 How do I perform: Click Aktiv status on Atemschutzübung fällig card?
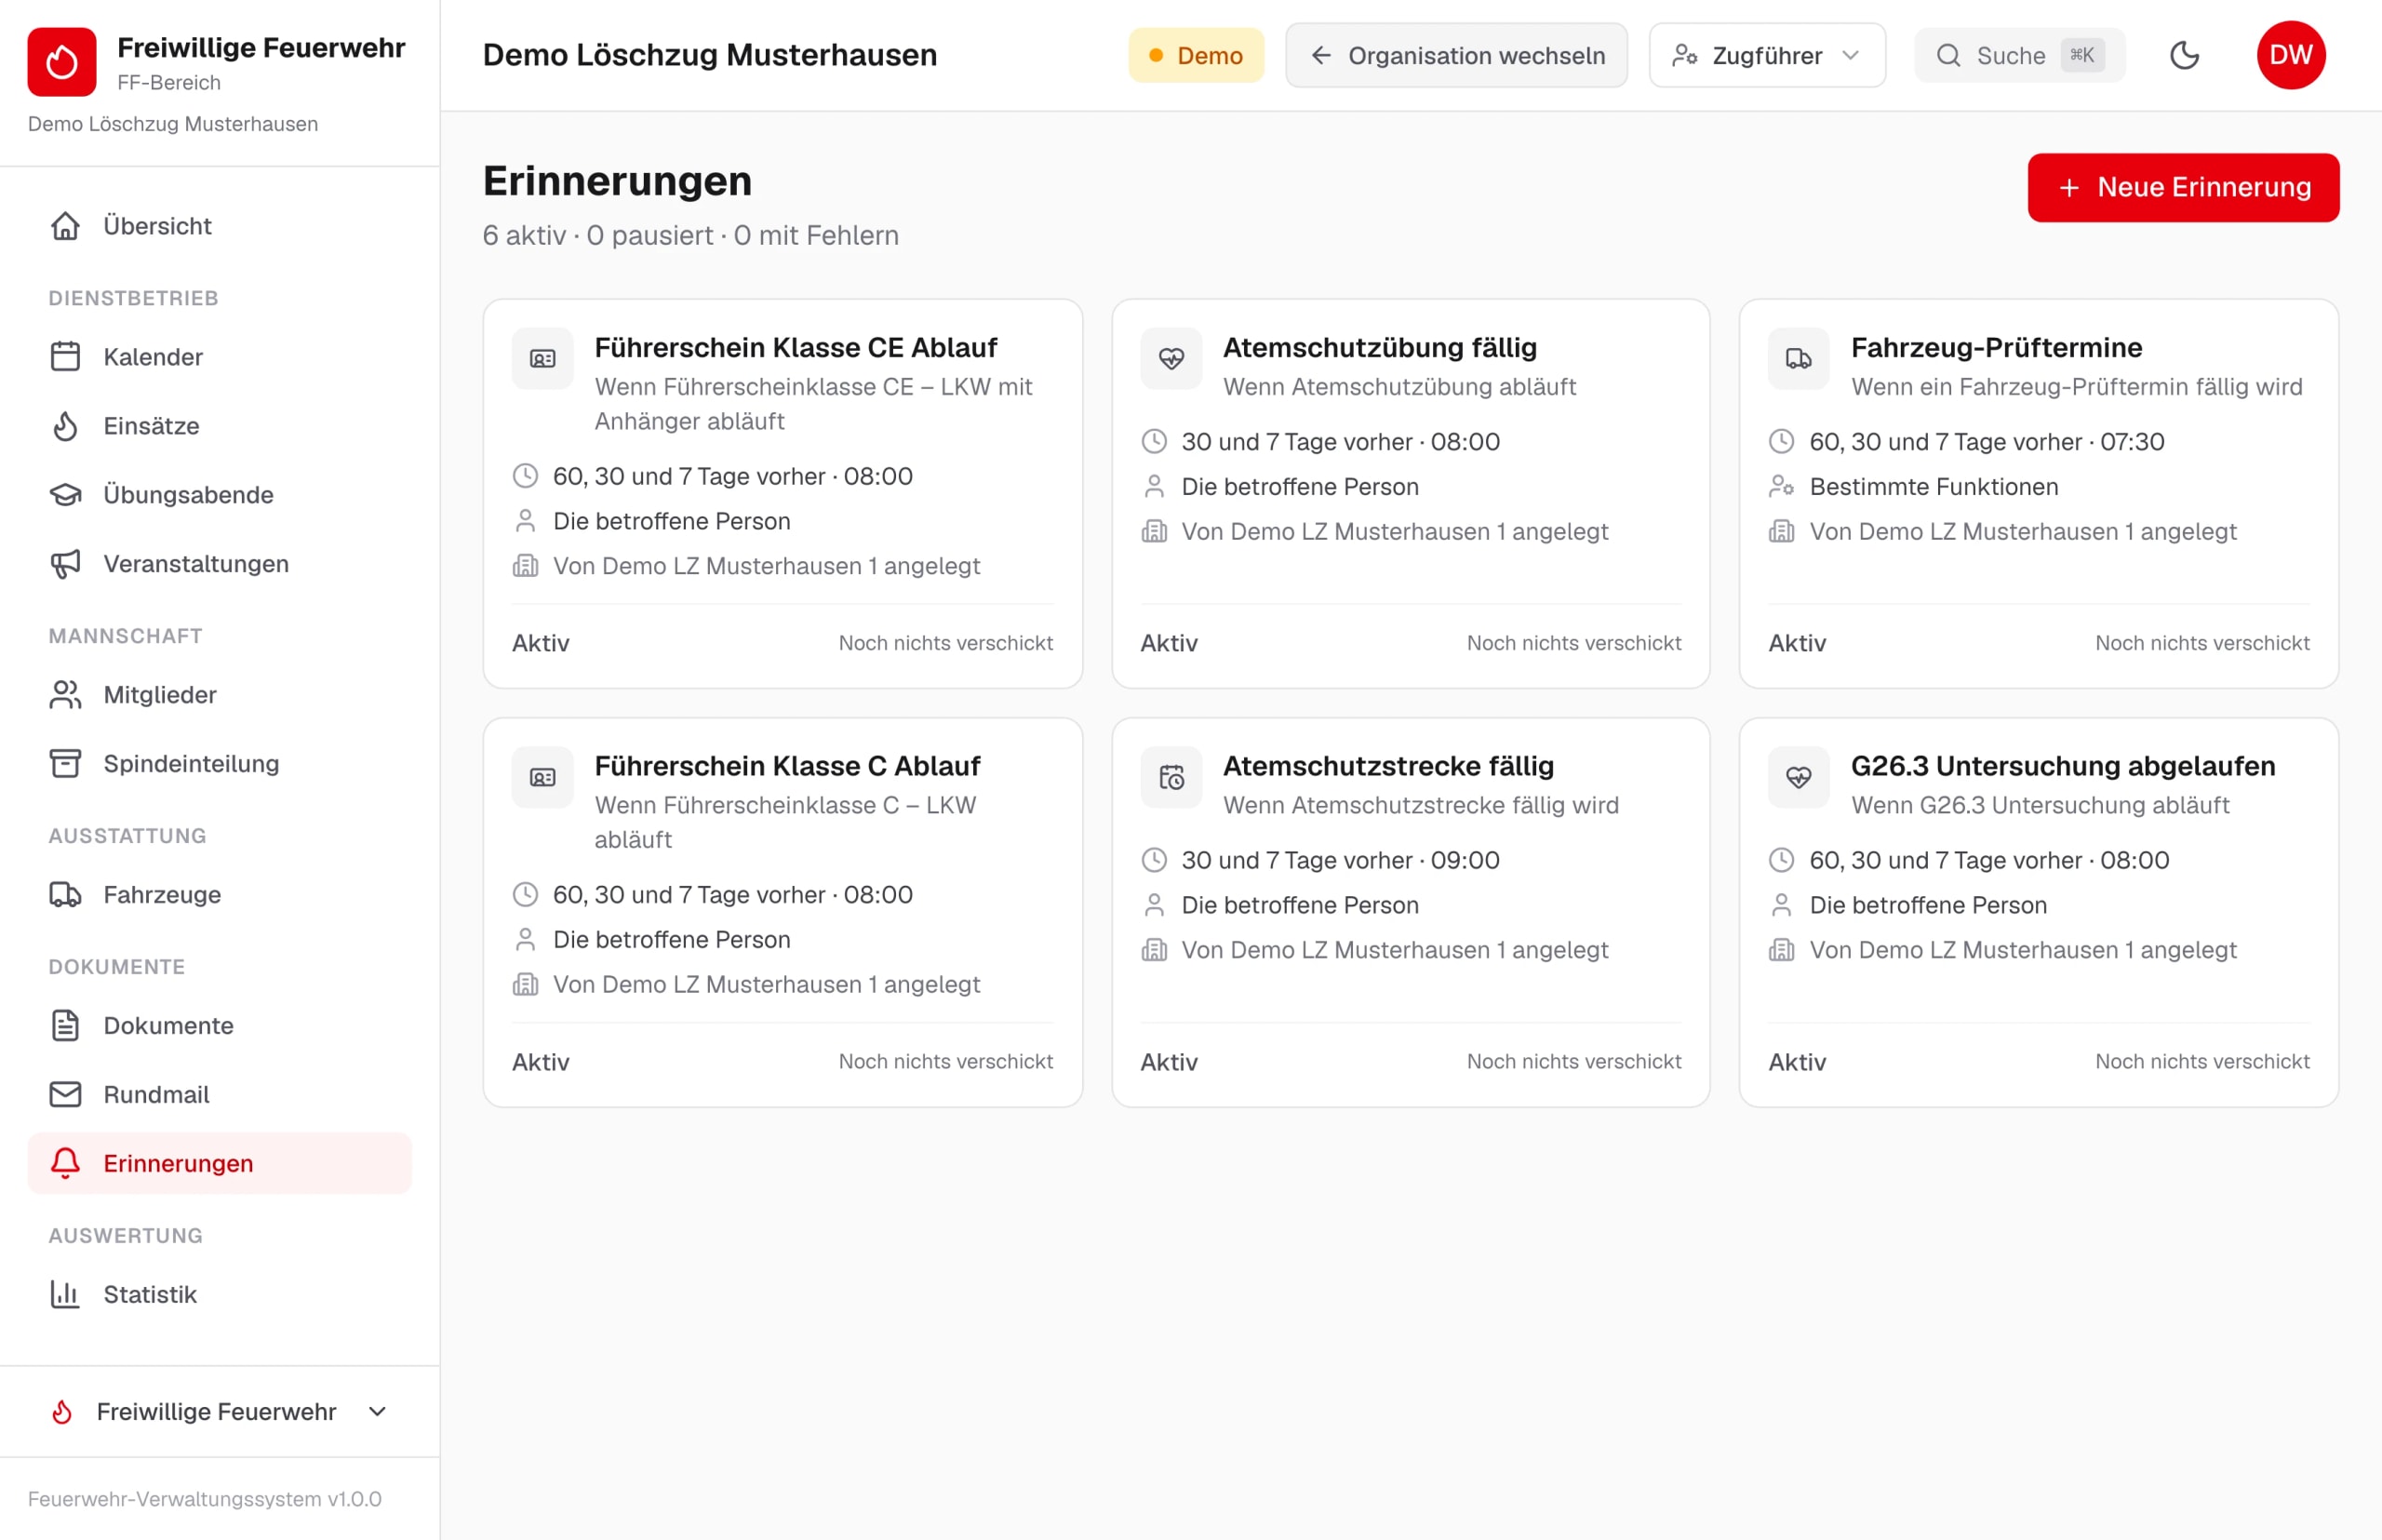pos(1169,643)
